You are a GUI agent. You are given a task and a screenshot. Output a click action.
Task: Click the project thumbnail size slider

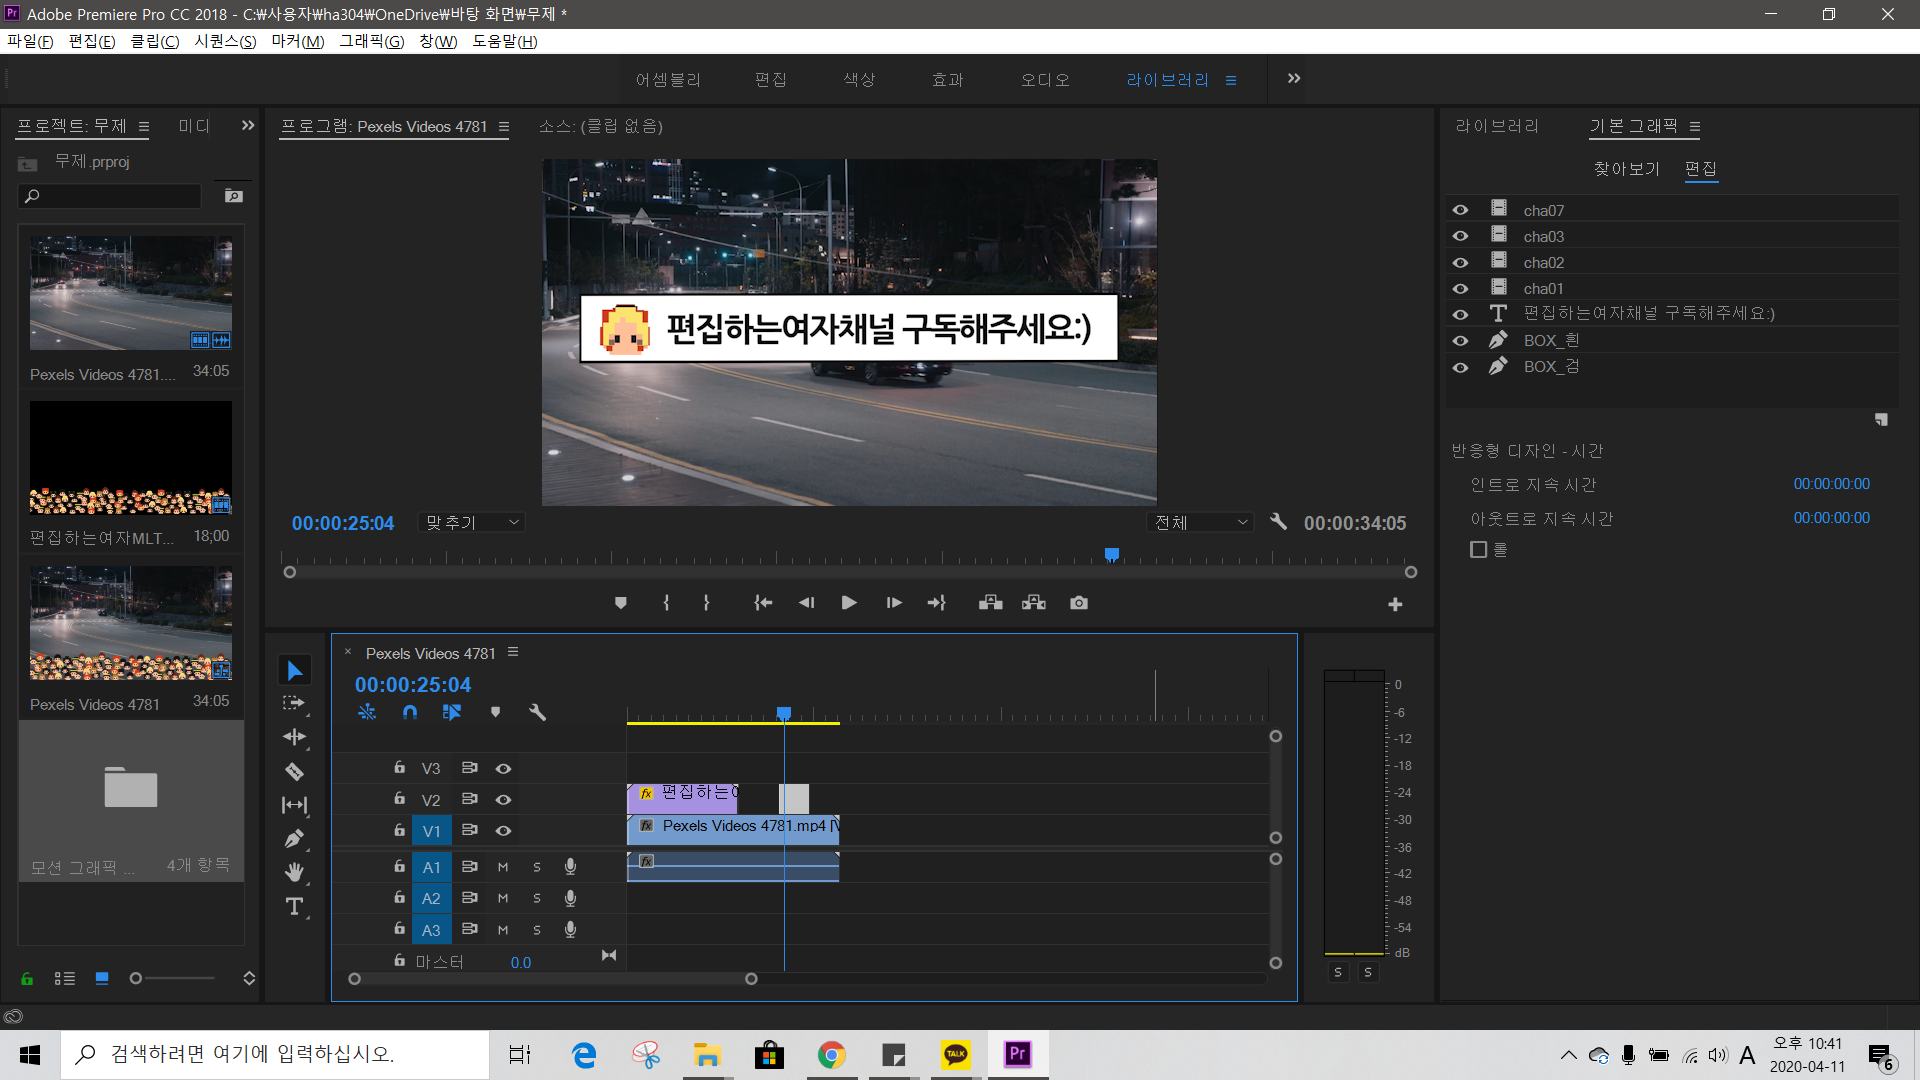(x=136, y=978)
